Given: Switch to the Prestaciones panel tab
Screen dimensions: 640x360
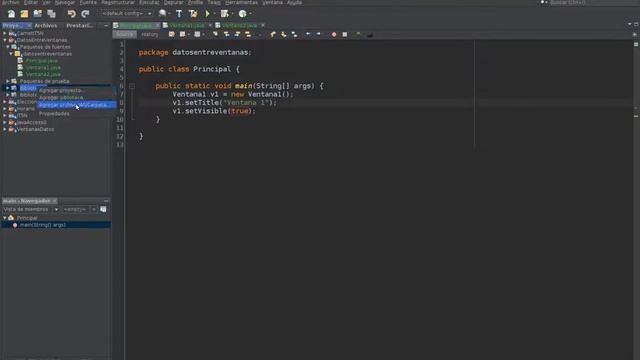Looking at the screenshot, I should 79,25.
